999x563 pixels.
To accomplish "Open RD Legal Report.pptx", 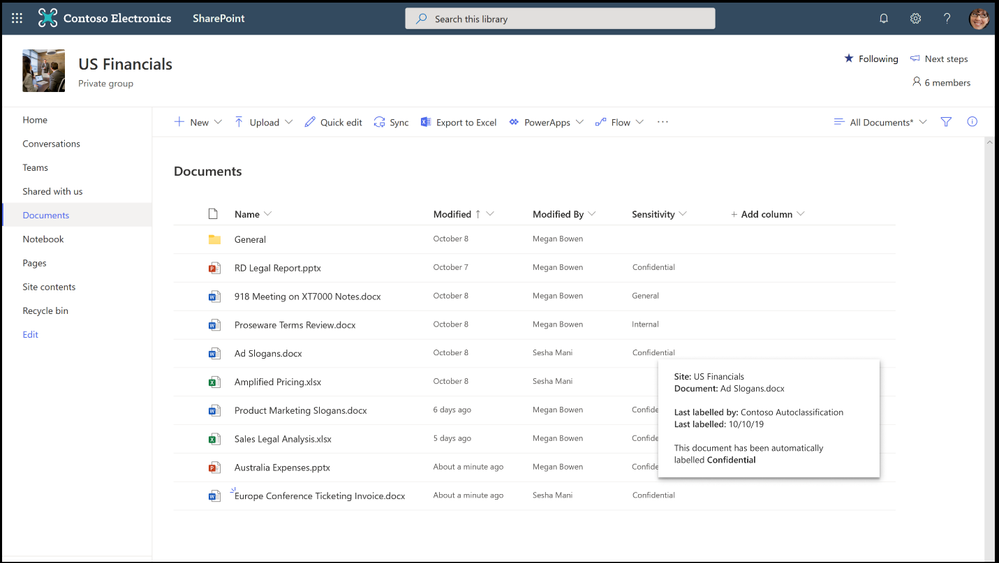I will coord(278,268).
